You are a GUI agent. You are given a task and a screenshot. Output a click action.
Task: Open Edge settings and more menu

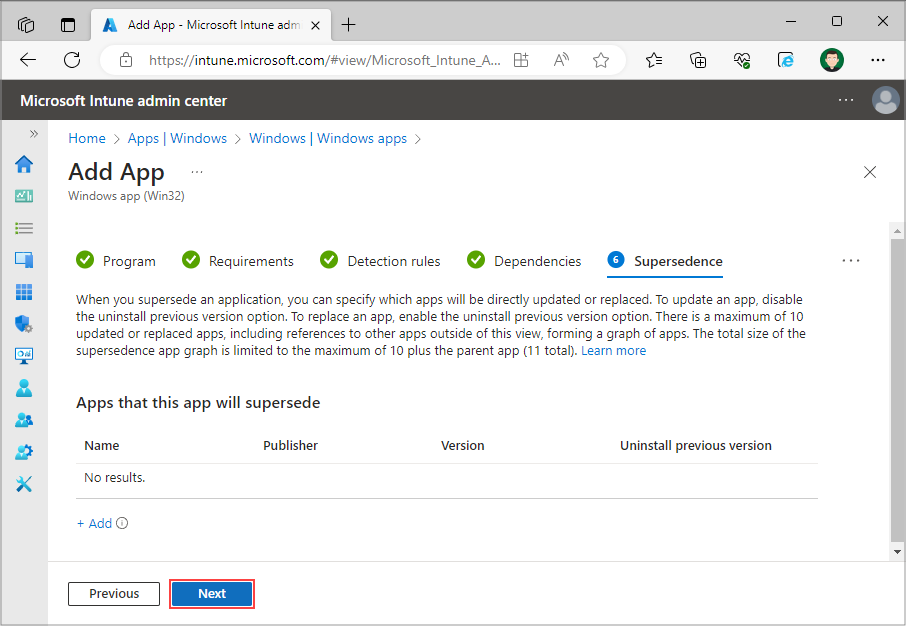point(878,60)
